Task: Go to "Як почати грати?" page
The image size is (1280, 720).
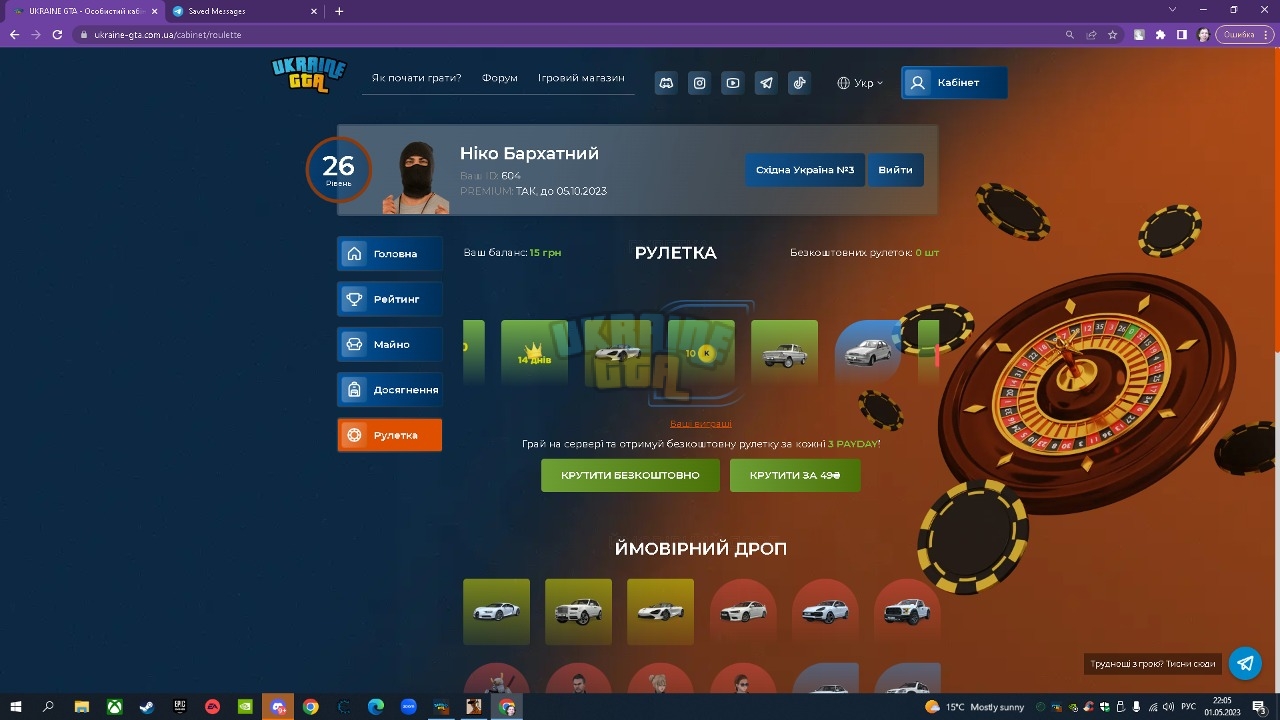Action: click(x=417, y=78)
